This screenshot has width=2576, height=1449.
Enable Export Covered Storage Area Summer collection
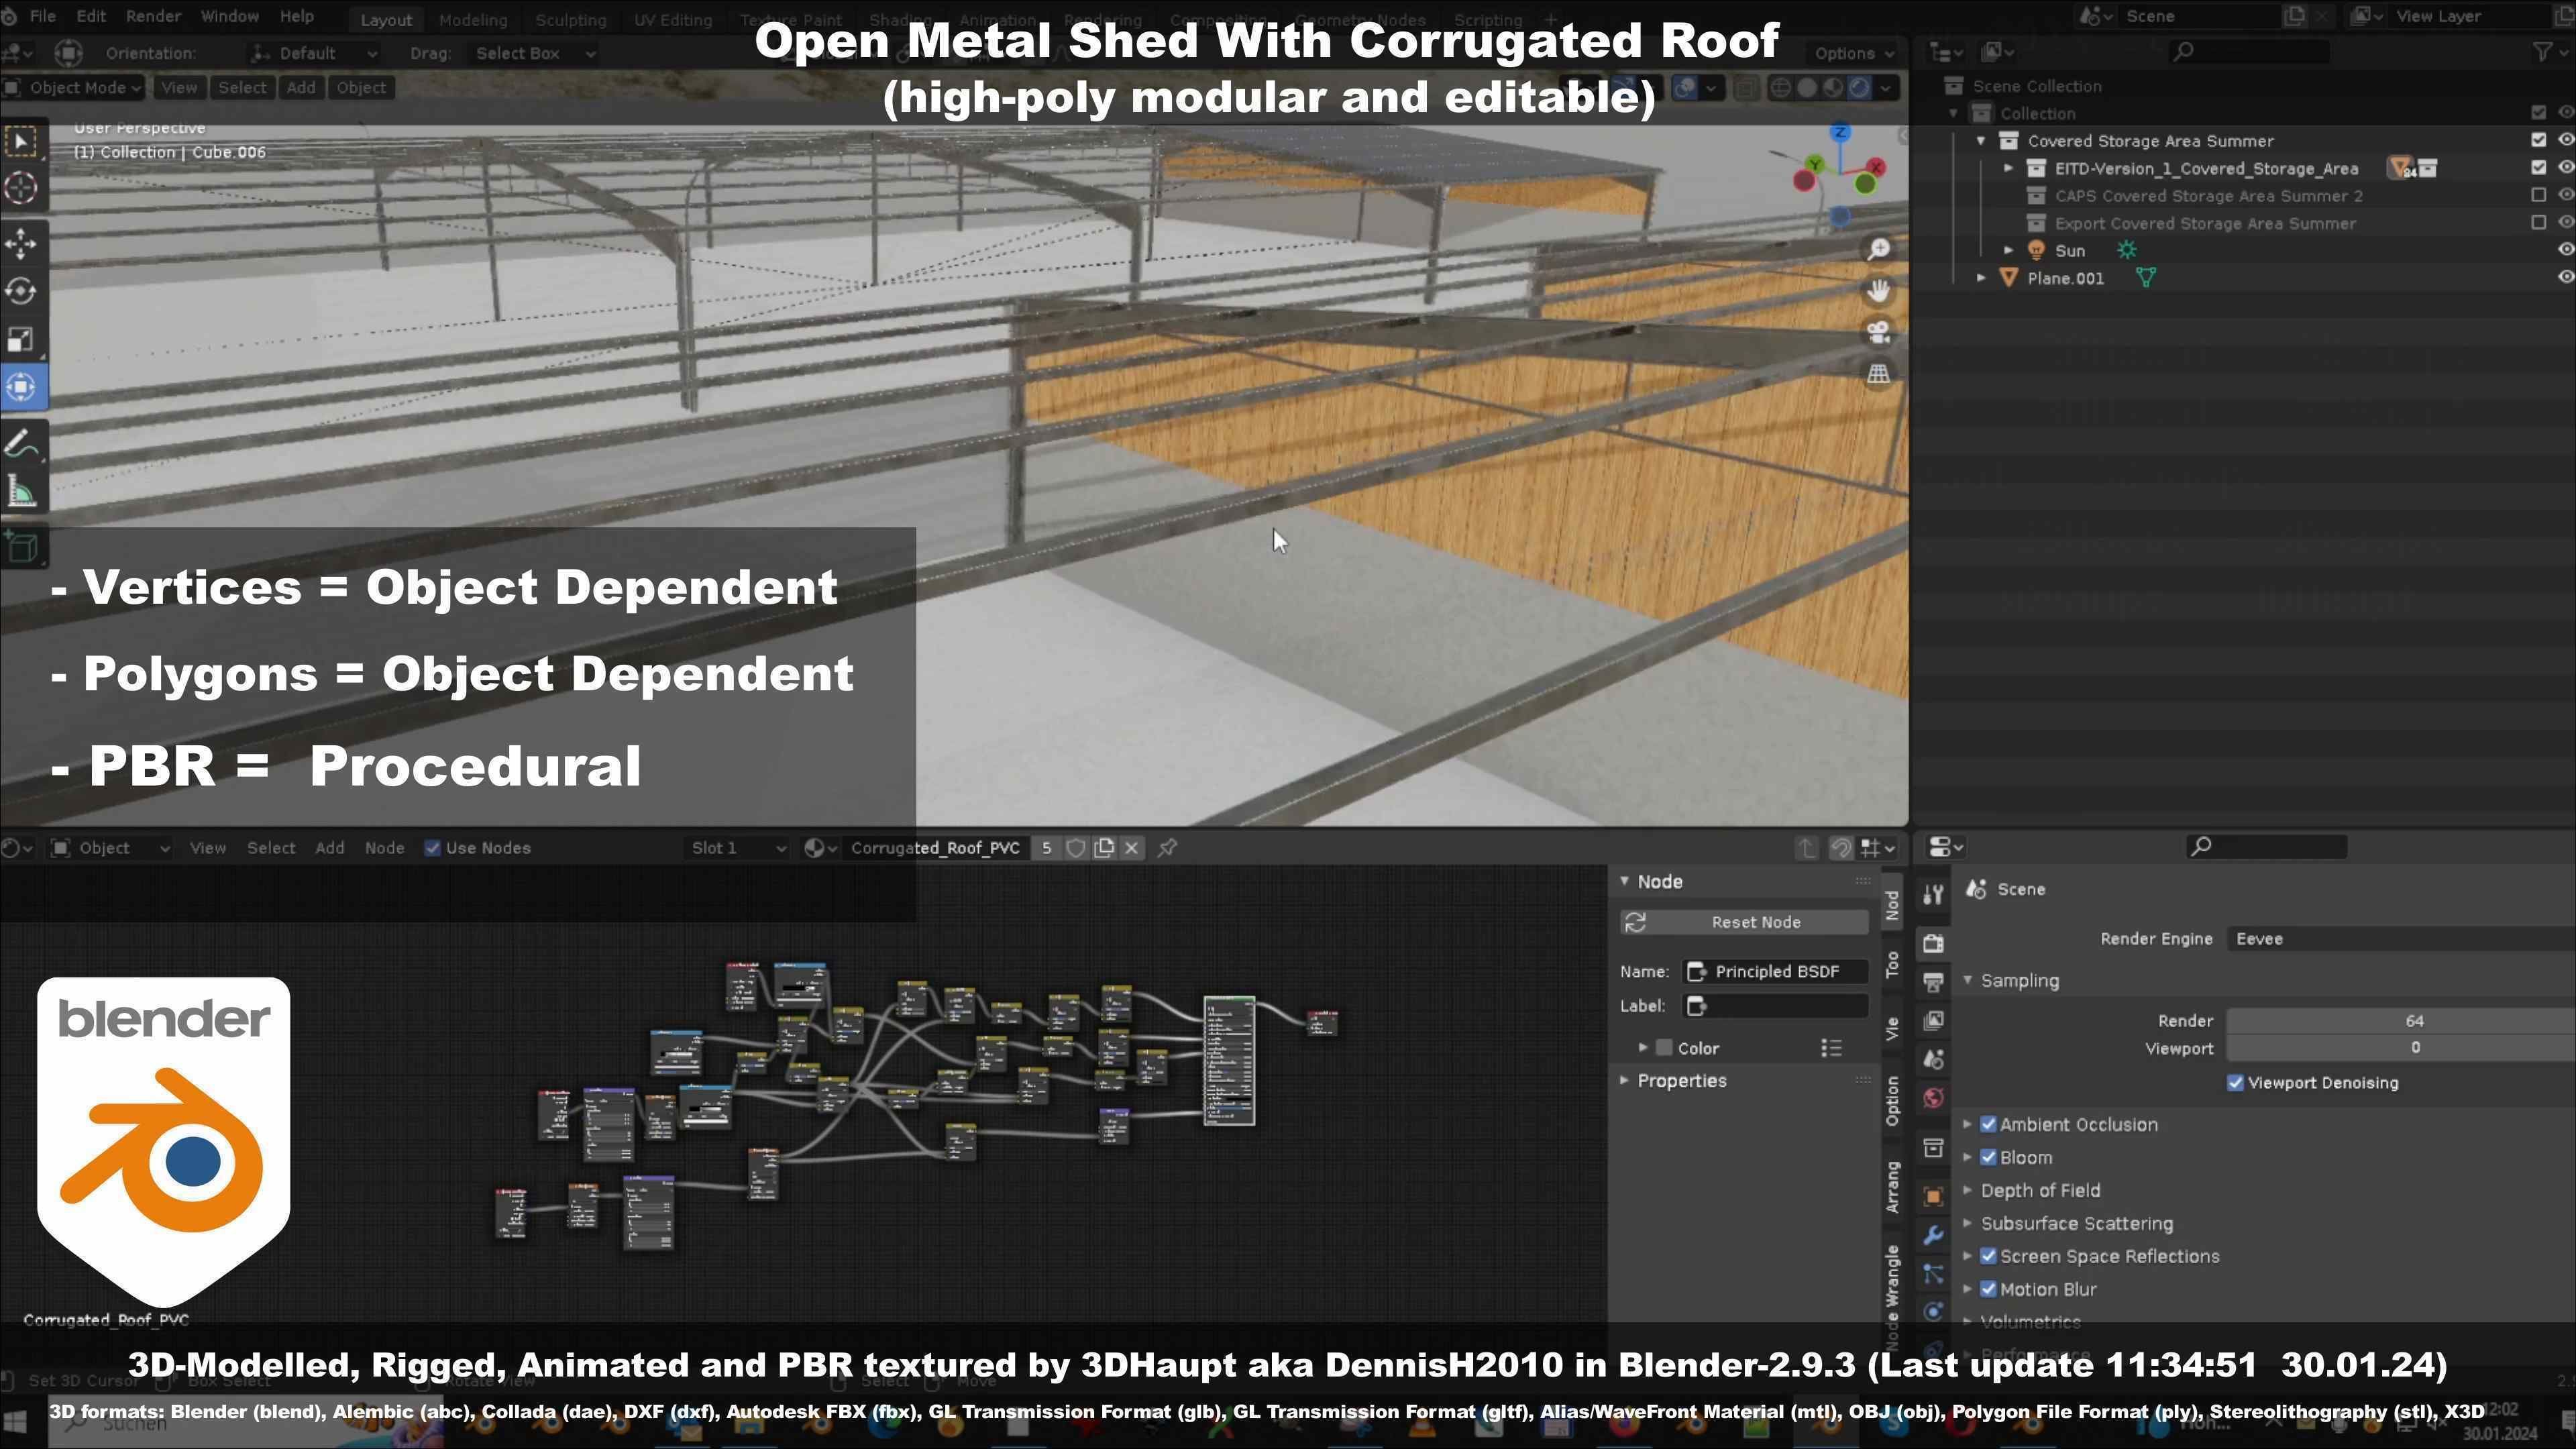pyautogui.click(x=2538, y=222)
